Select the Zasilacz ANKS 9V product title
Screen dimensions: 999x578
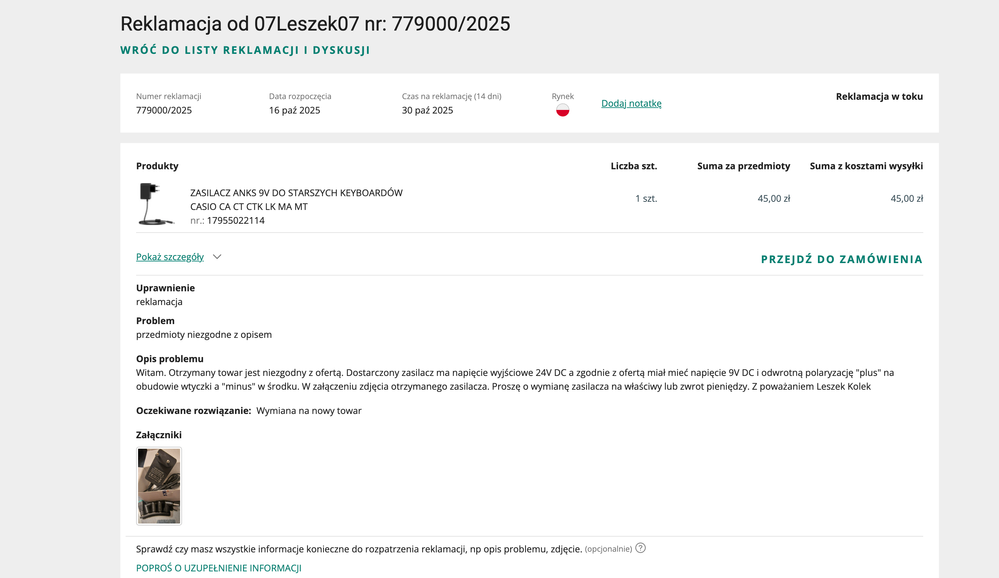[296, 199]
